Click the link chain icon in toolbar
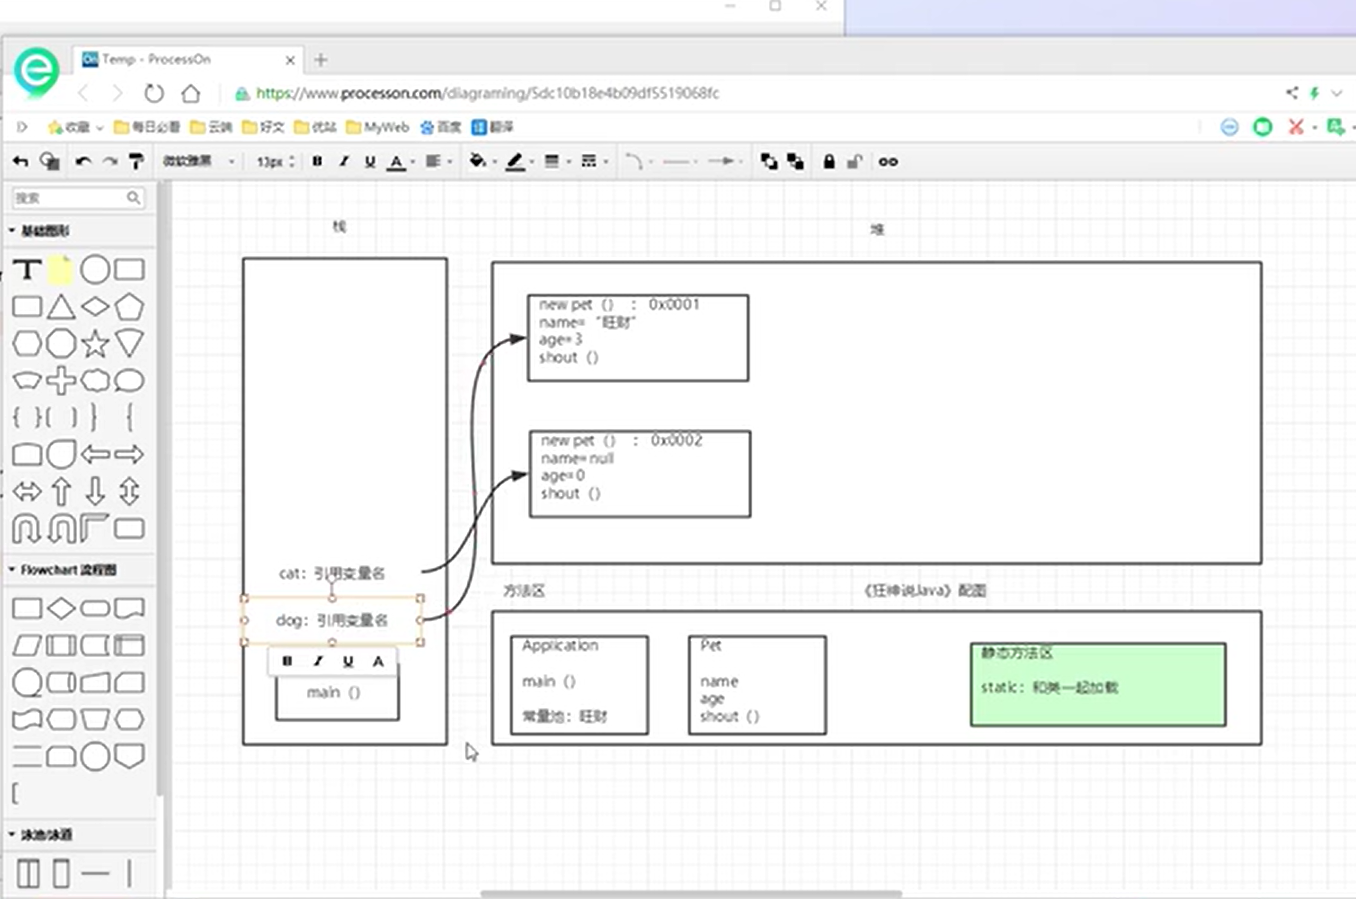 tap(888, 161)
